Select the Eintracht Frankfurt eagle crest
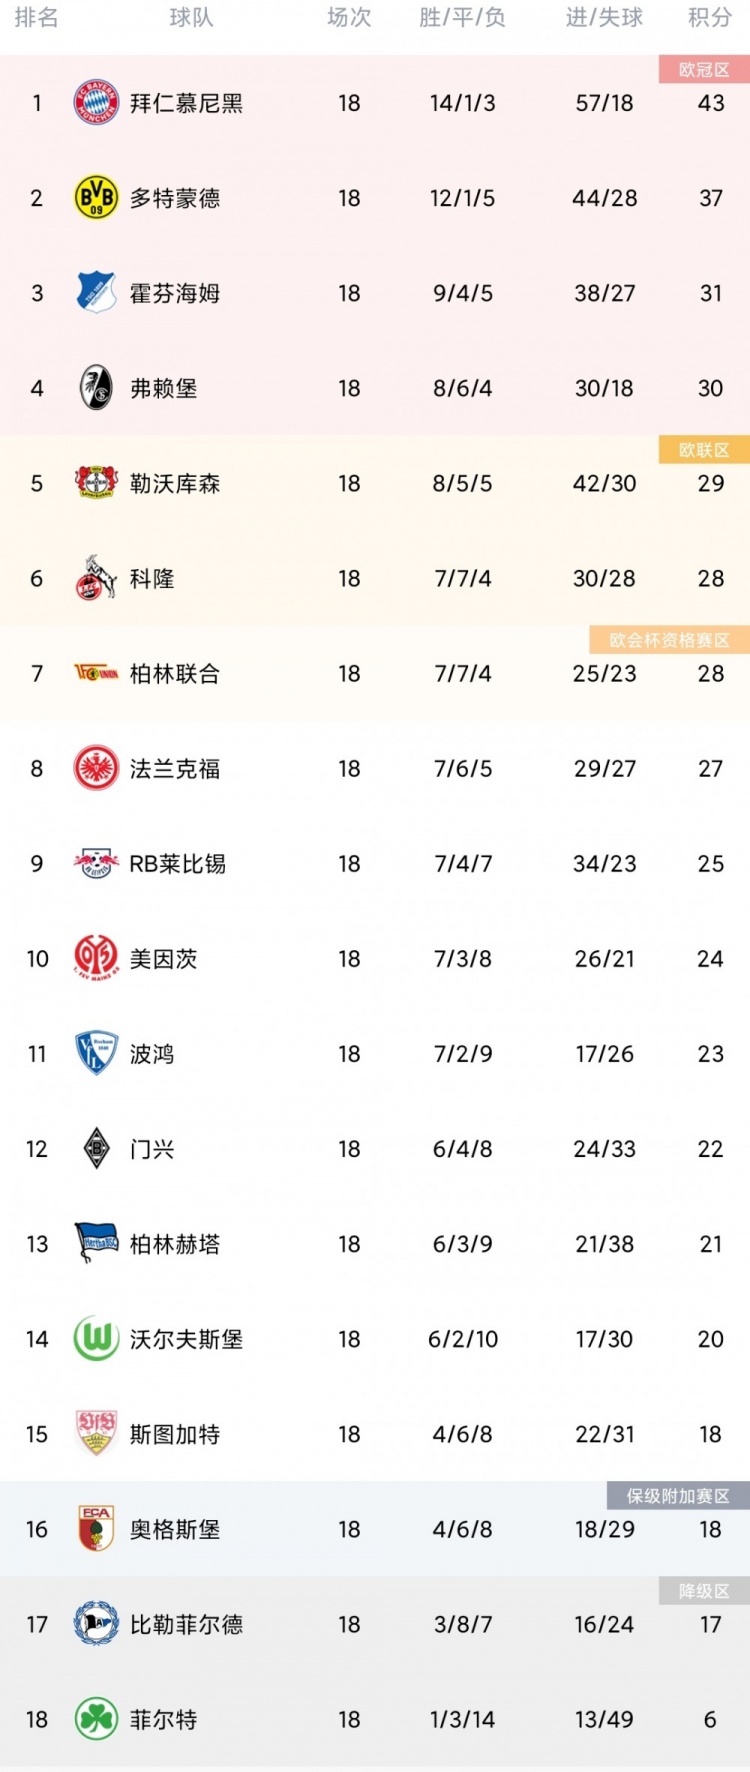This screenshot has width=750, height=1772. [x=97, y=768]
